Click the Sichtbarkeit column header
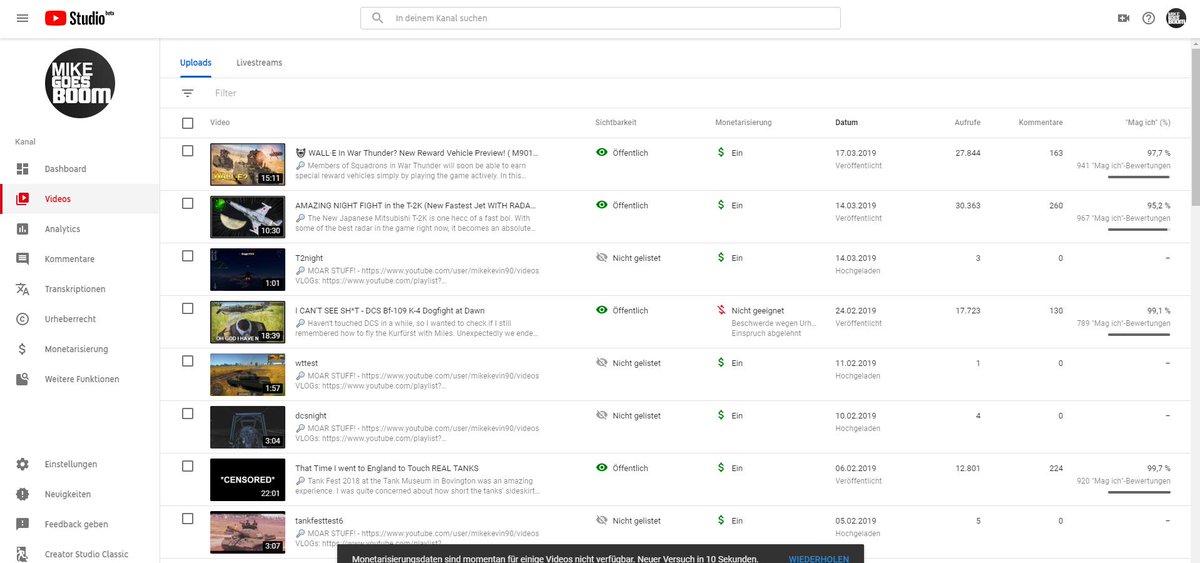The height and width of the screenshot is (563, 1200). coord(615,123)
